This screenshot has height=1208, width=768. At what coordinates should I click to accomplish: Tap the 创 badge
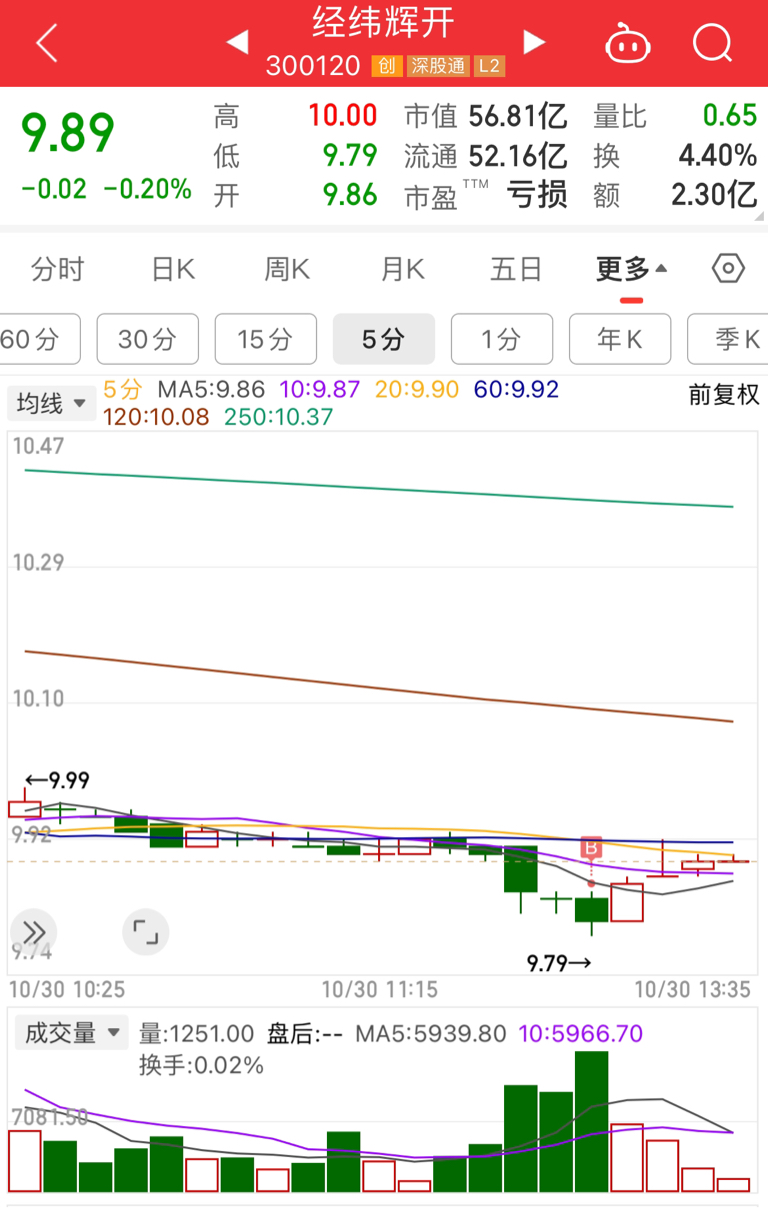click(x=386, y=66)
